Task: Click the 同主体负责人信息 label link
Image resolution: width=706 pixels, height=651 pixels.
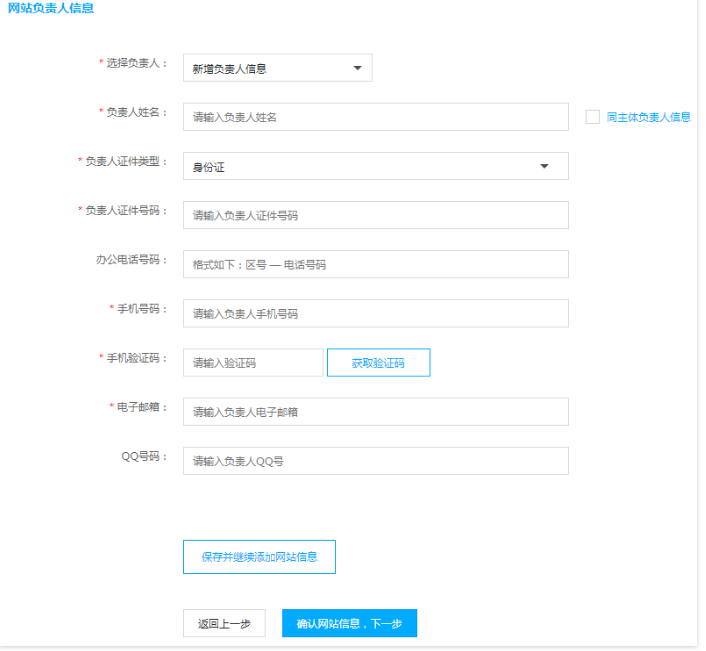Action: click(x=648, y=117)
